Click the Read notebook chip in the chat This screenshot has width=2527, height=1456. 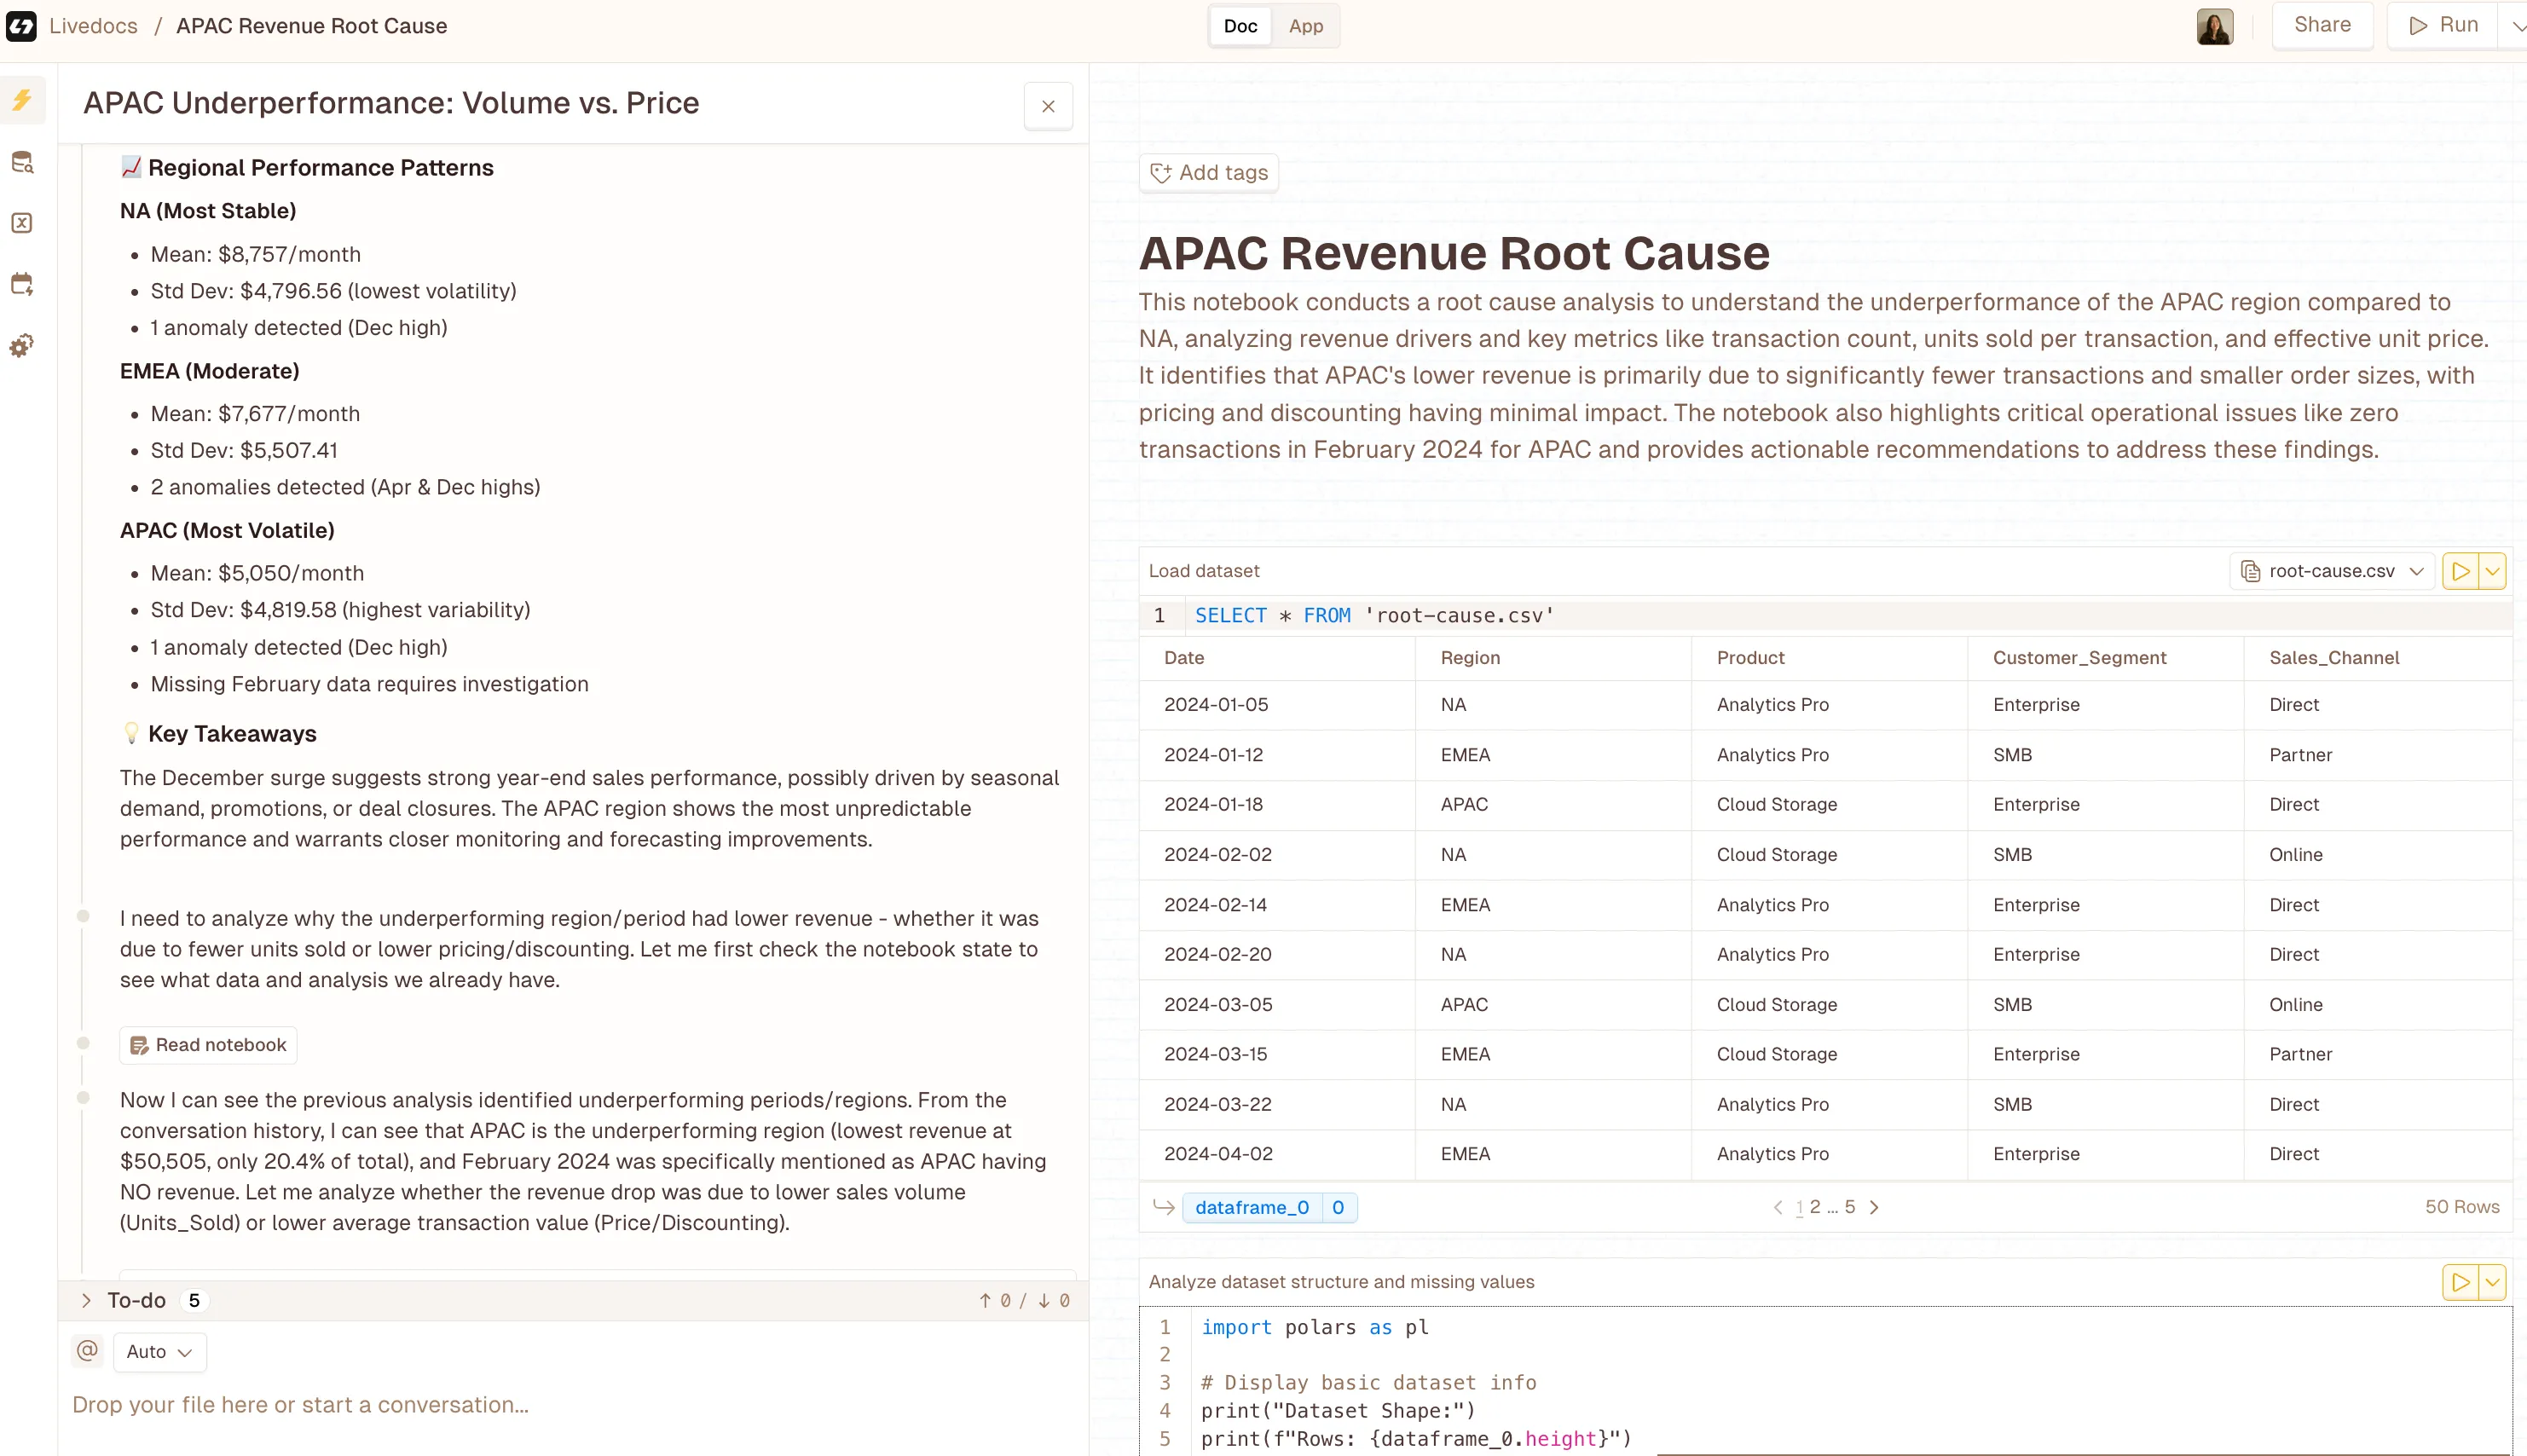pyautogui.click(x=208, y=1044)
